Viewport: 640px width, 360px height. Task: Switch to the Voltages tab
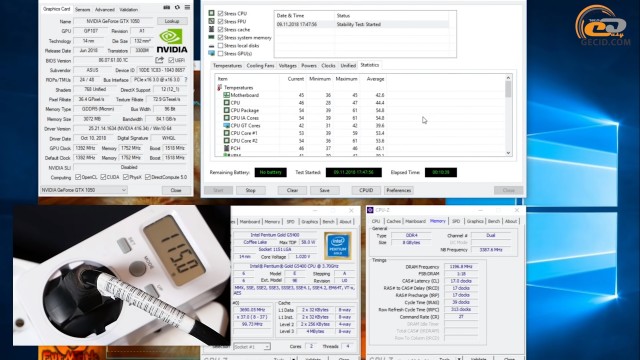(x=288, y=66)
